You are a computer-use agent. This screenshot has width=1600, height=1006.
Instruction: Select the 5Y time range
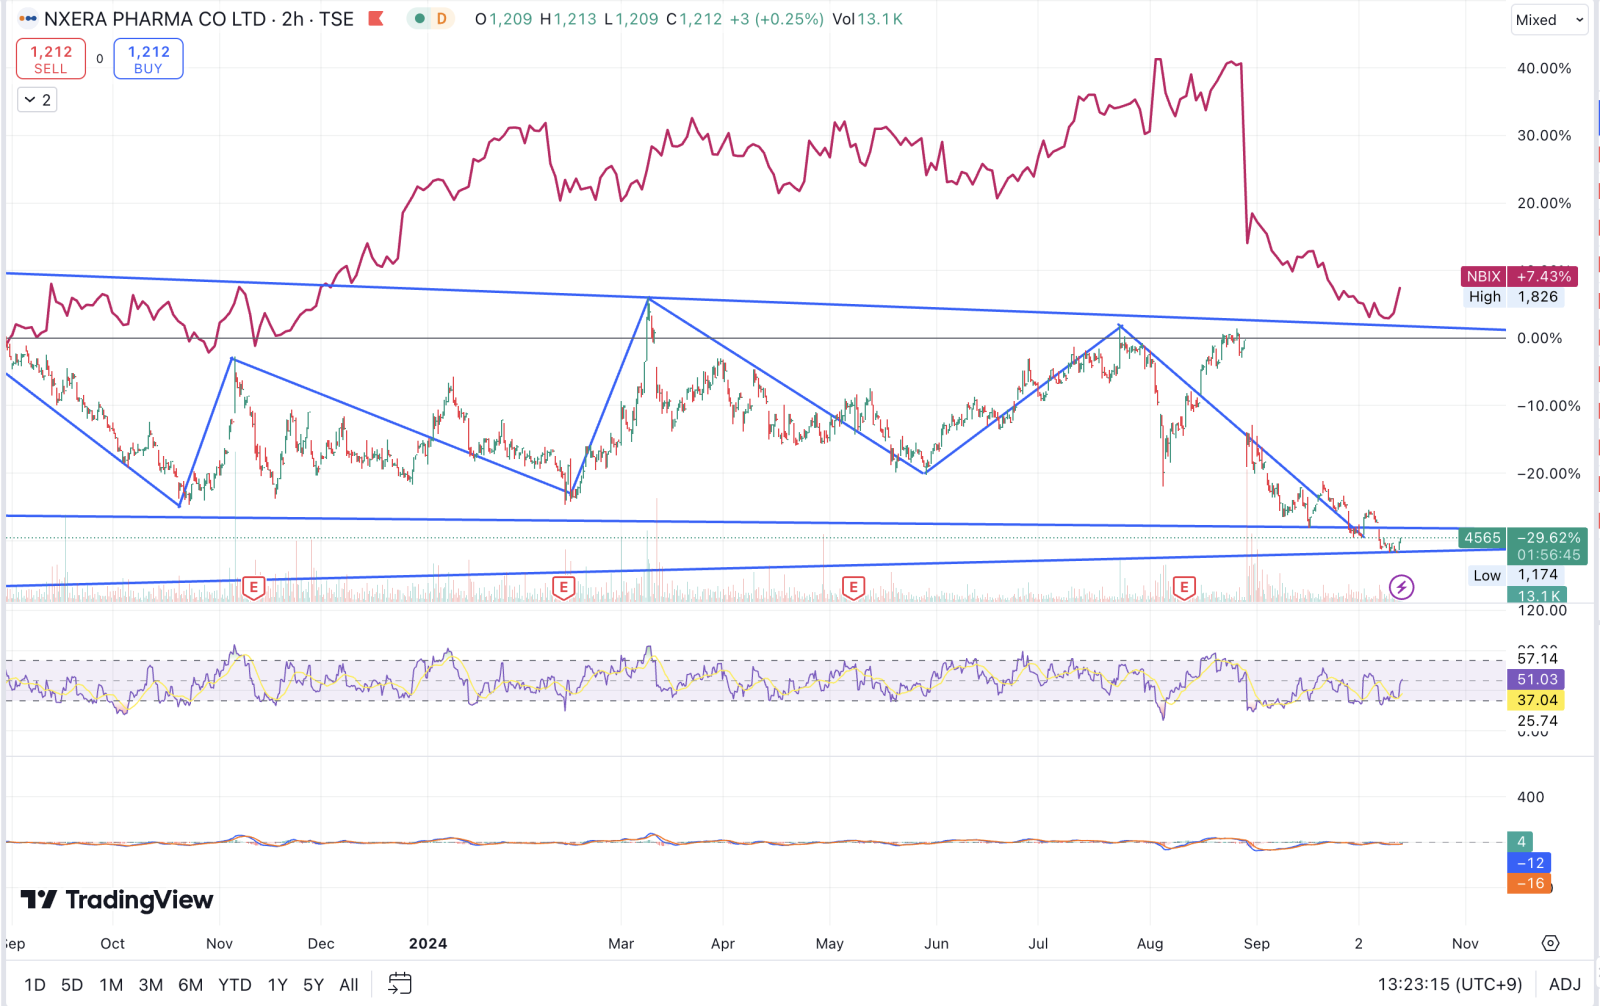[x=314, y=985]
